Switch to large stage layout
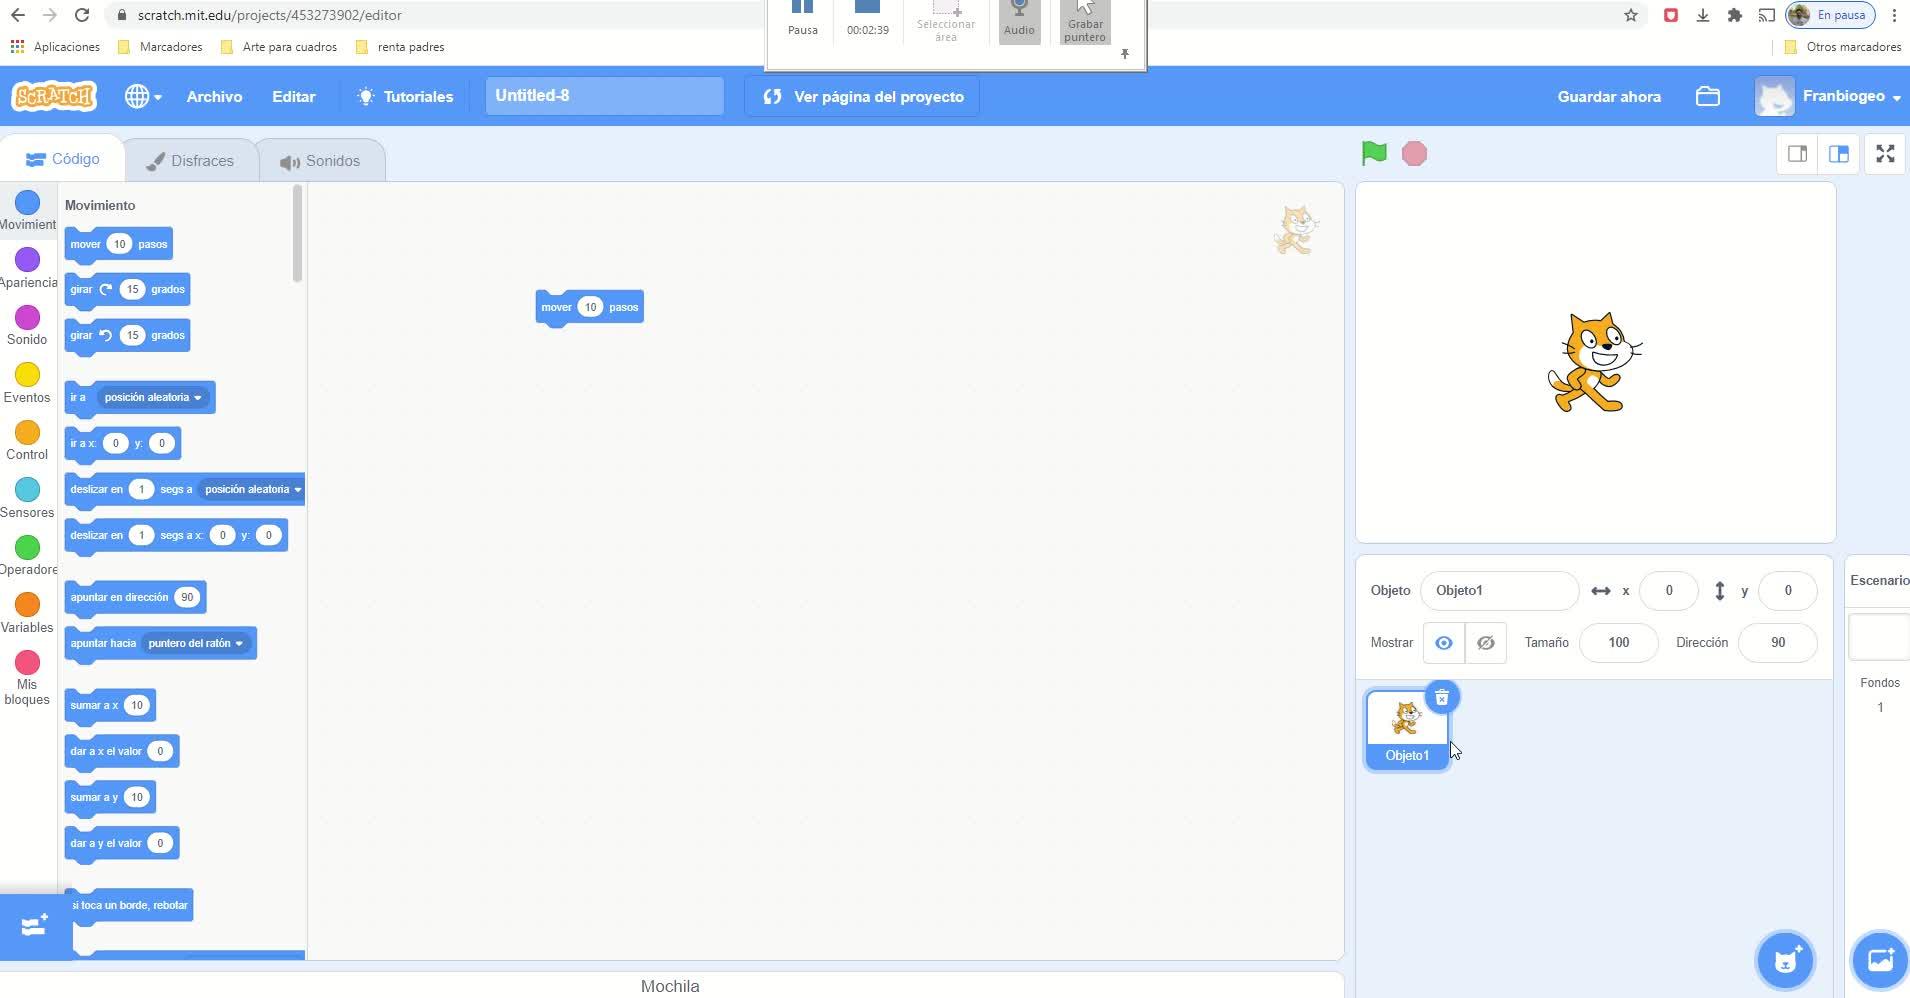The width and height of the screenshot is (1910, 998). pos(1839,154)
